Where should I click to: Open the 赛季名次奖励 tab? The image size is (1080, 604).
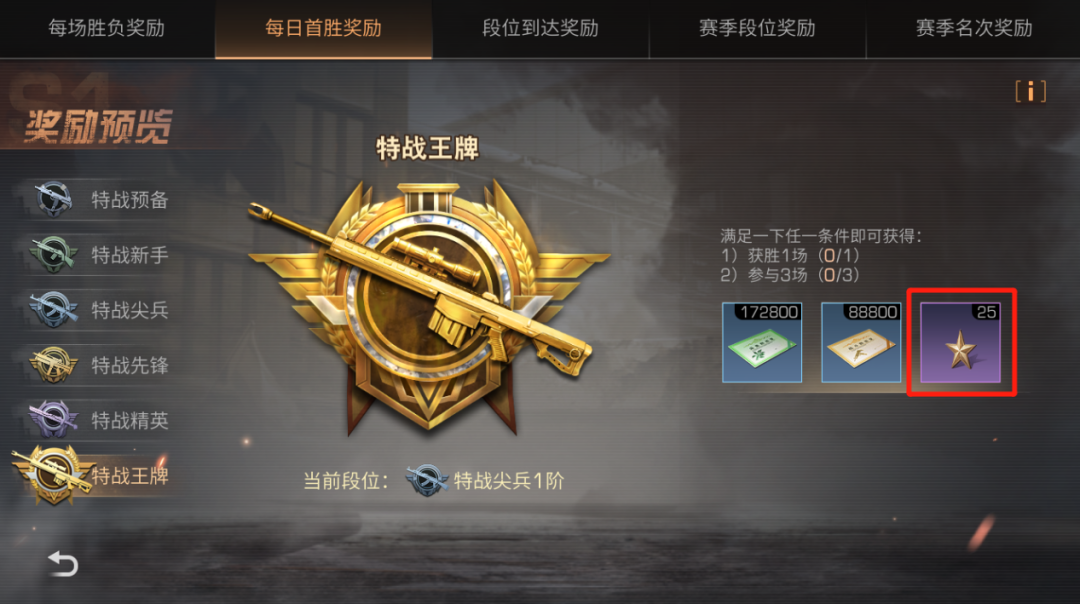point(973,28)
